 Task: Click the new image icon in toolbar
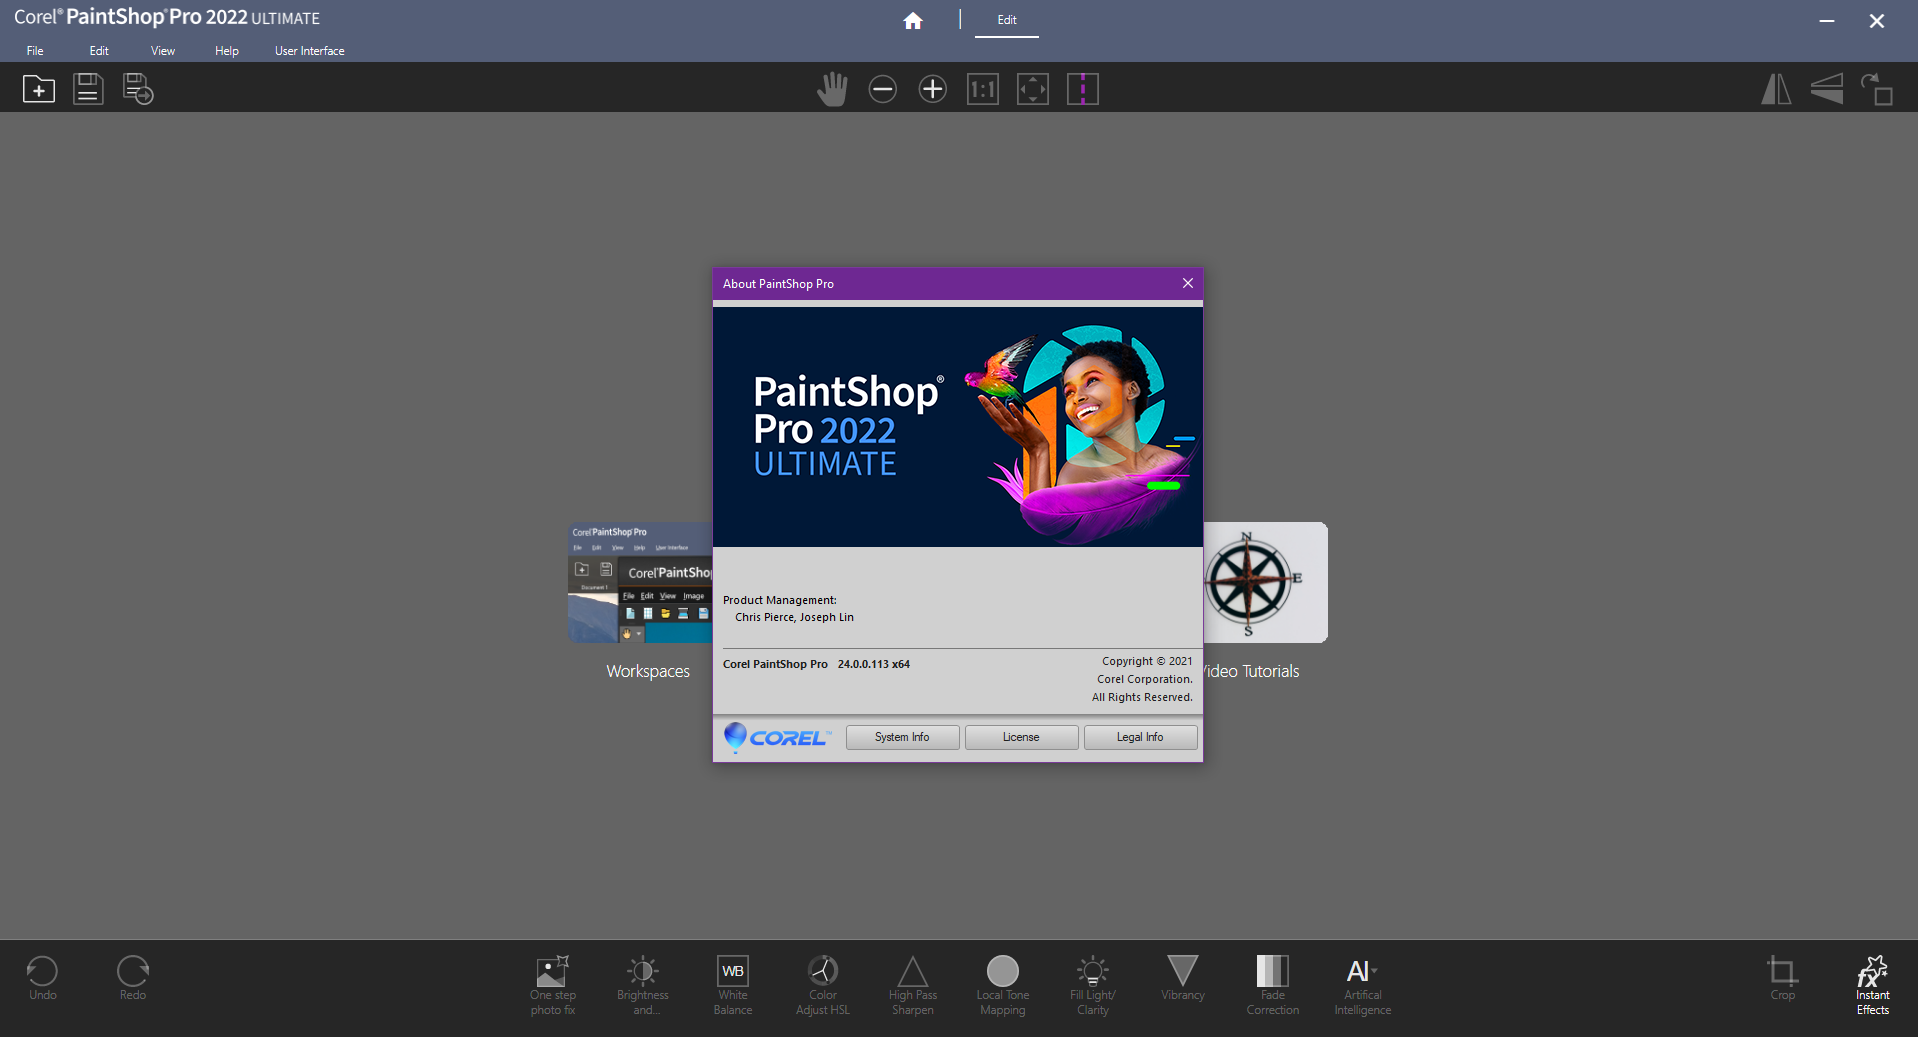pyautogui.click(x=39, y=89)
